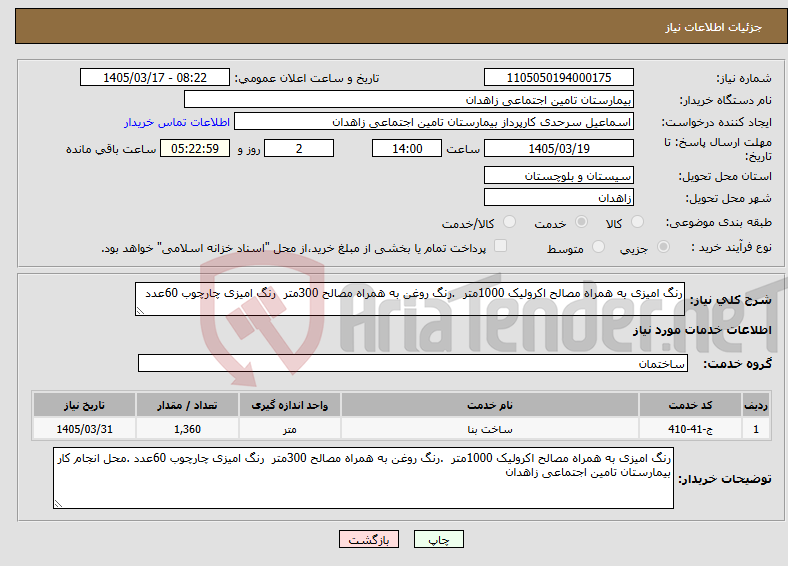This screenshot has width=788, height=566.
Task: Click the service name cell ساخت بنا
Action: [x=489, y=429]
